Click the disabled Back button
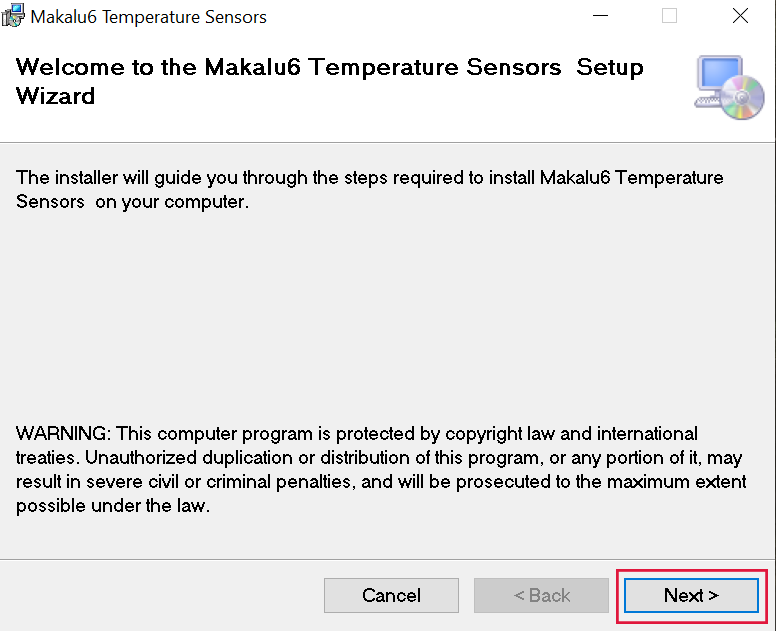This screenshot has height=631, width=776. 541,595
